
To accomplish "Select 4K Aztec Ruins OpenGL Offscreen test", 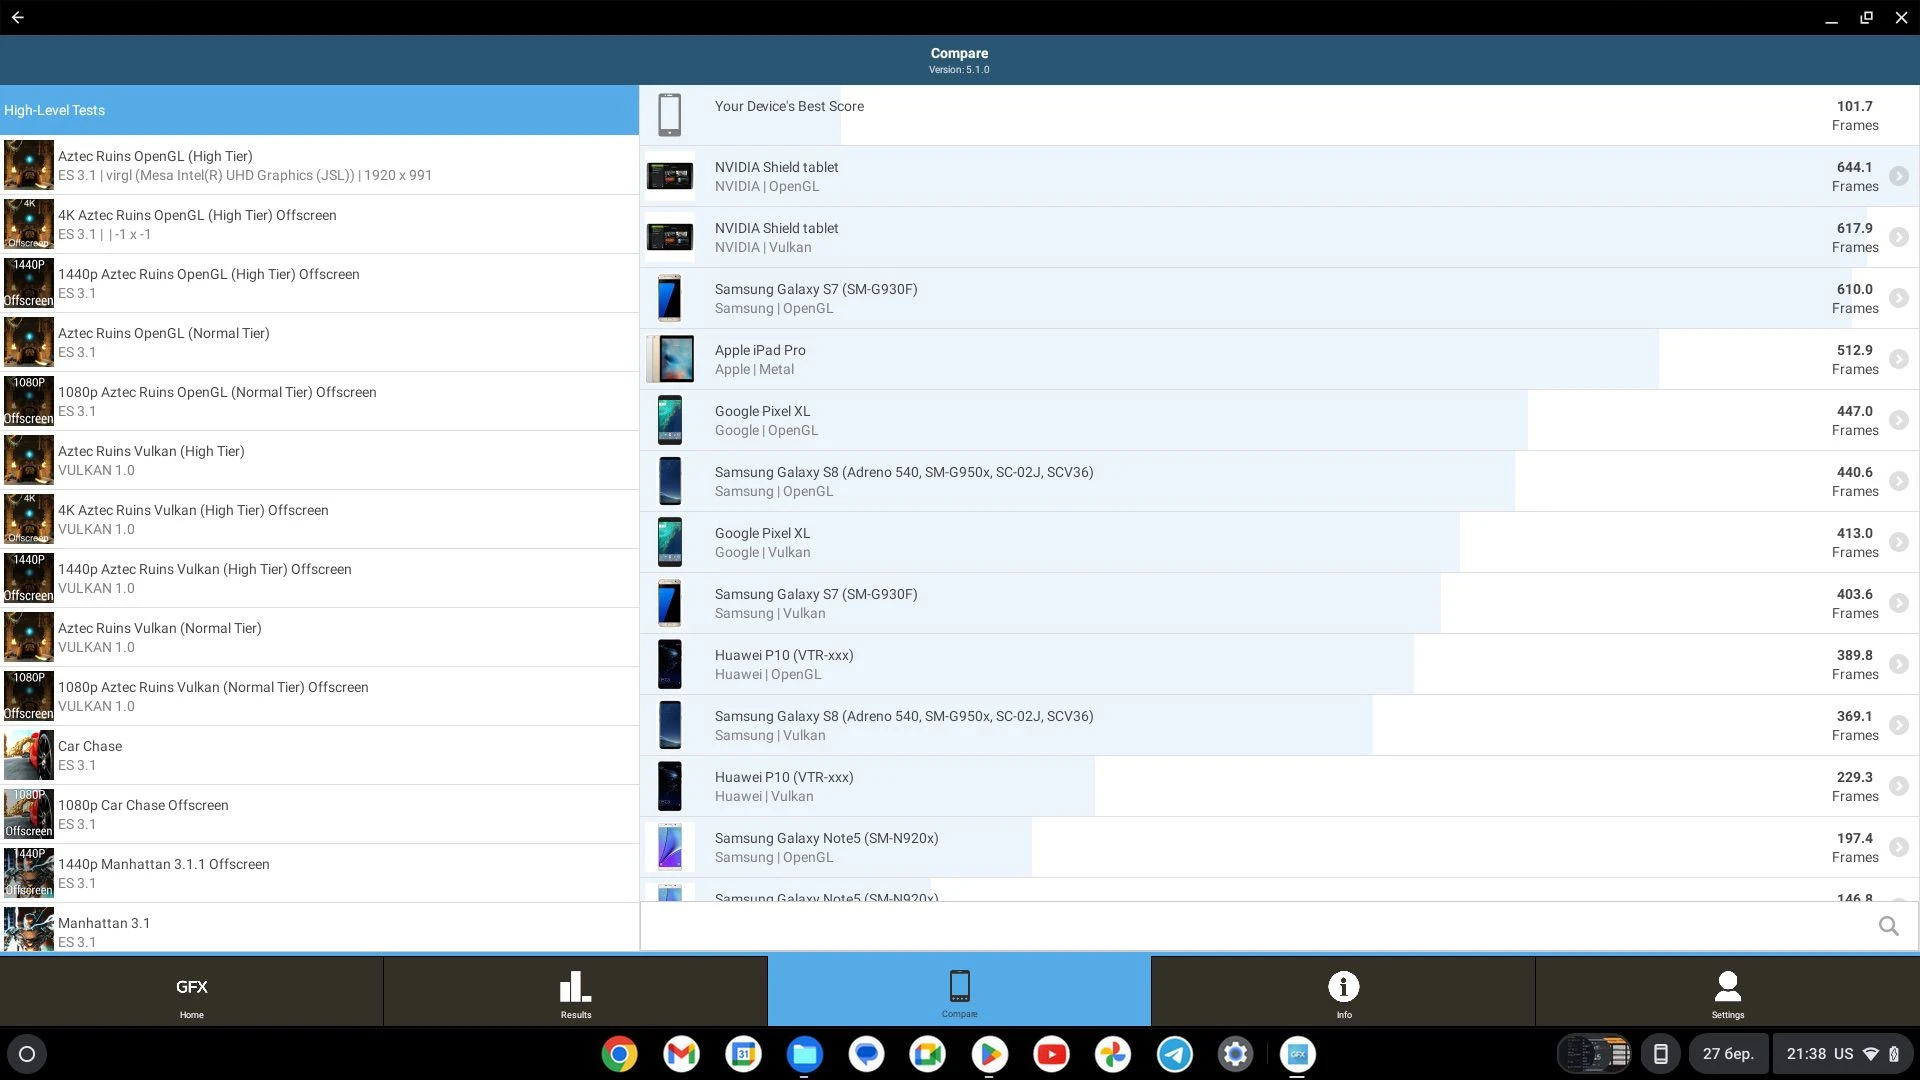I will click(x=319, y=224).
